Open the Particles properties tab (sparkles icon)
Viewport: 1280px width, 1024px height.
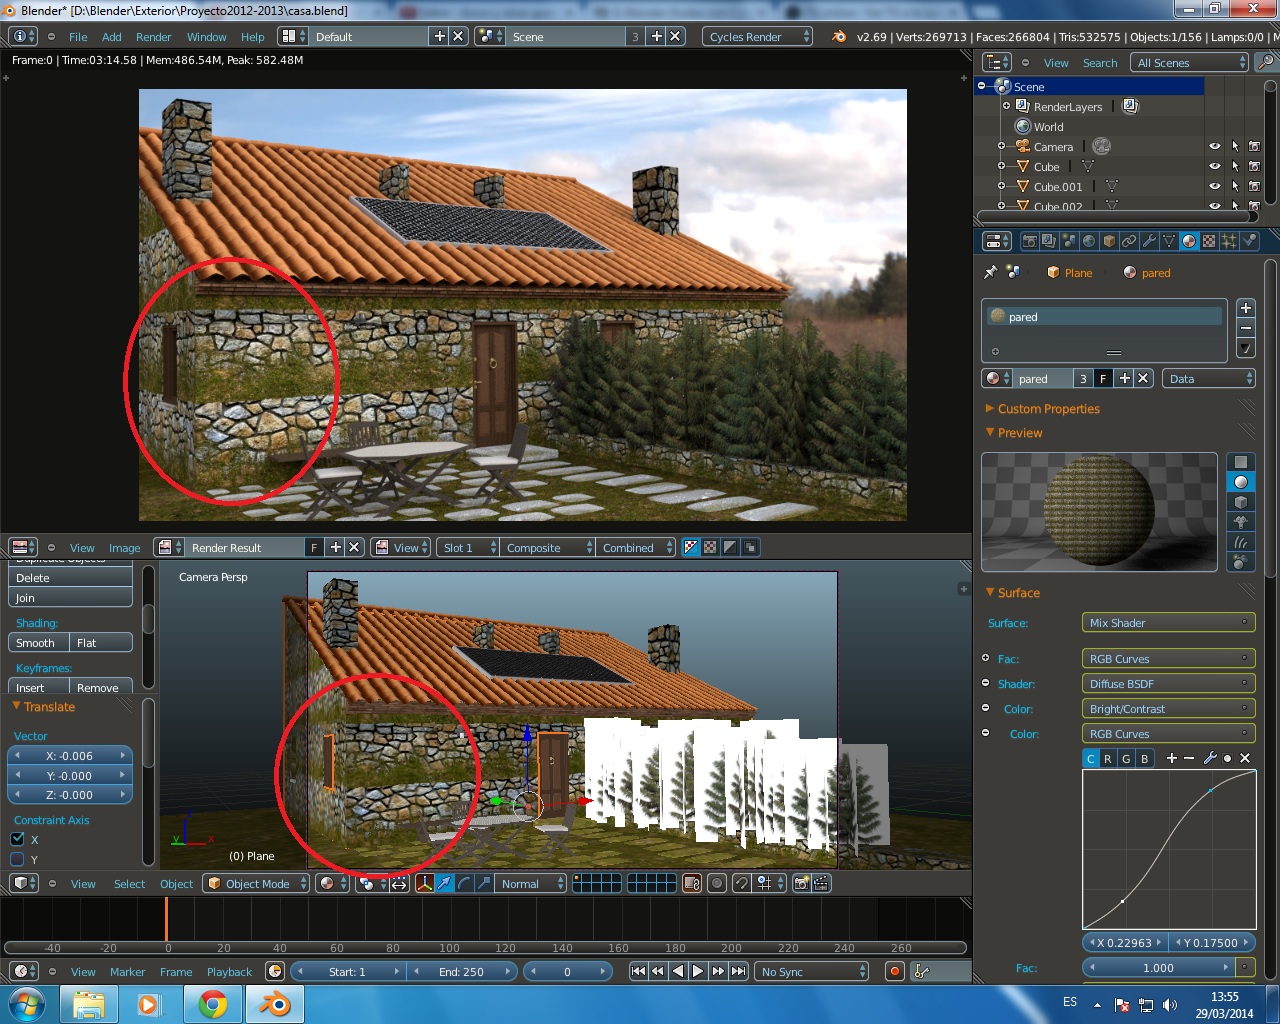point(1229,241)
